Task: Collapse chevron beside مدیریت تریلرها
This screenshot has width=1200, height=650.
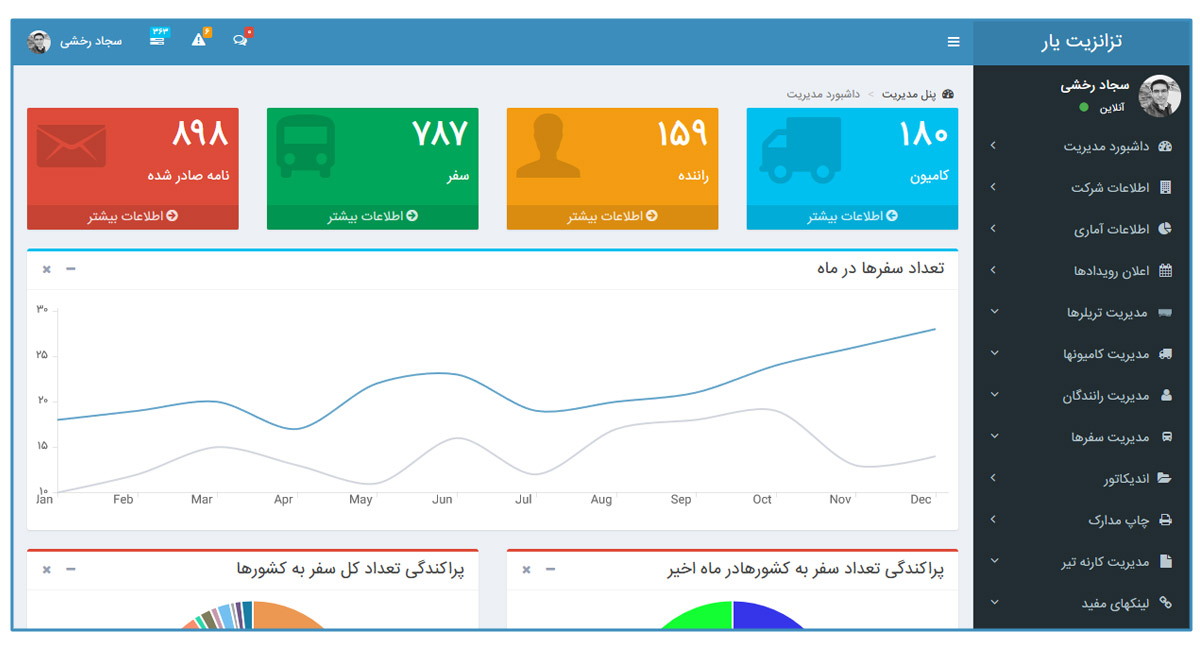Action: (994, 312)
